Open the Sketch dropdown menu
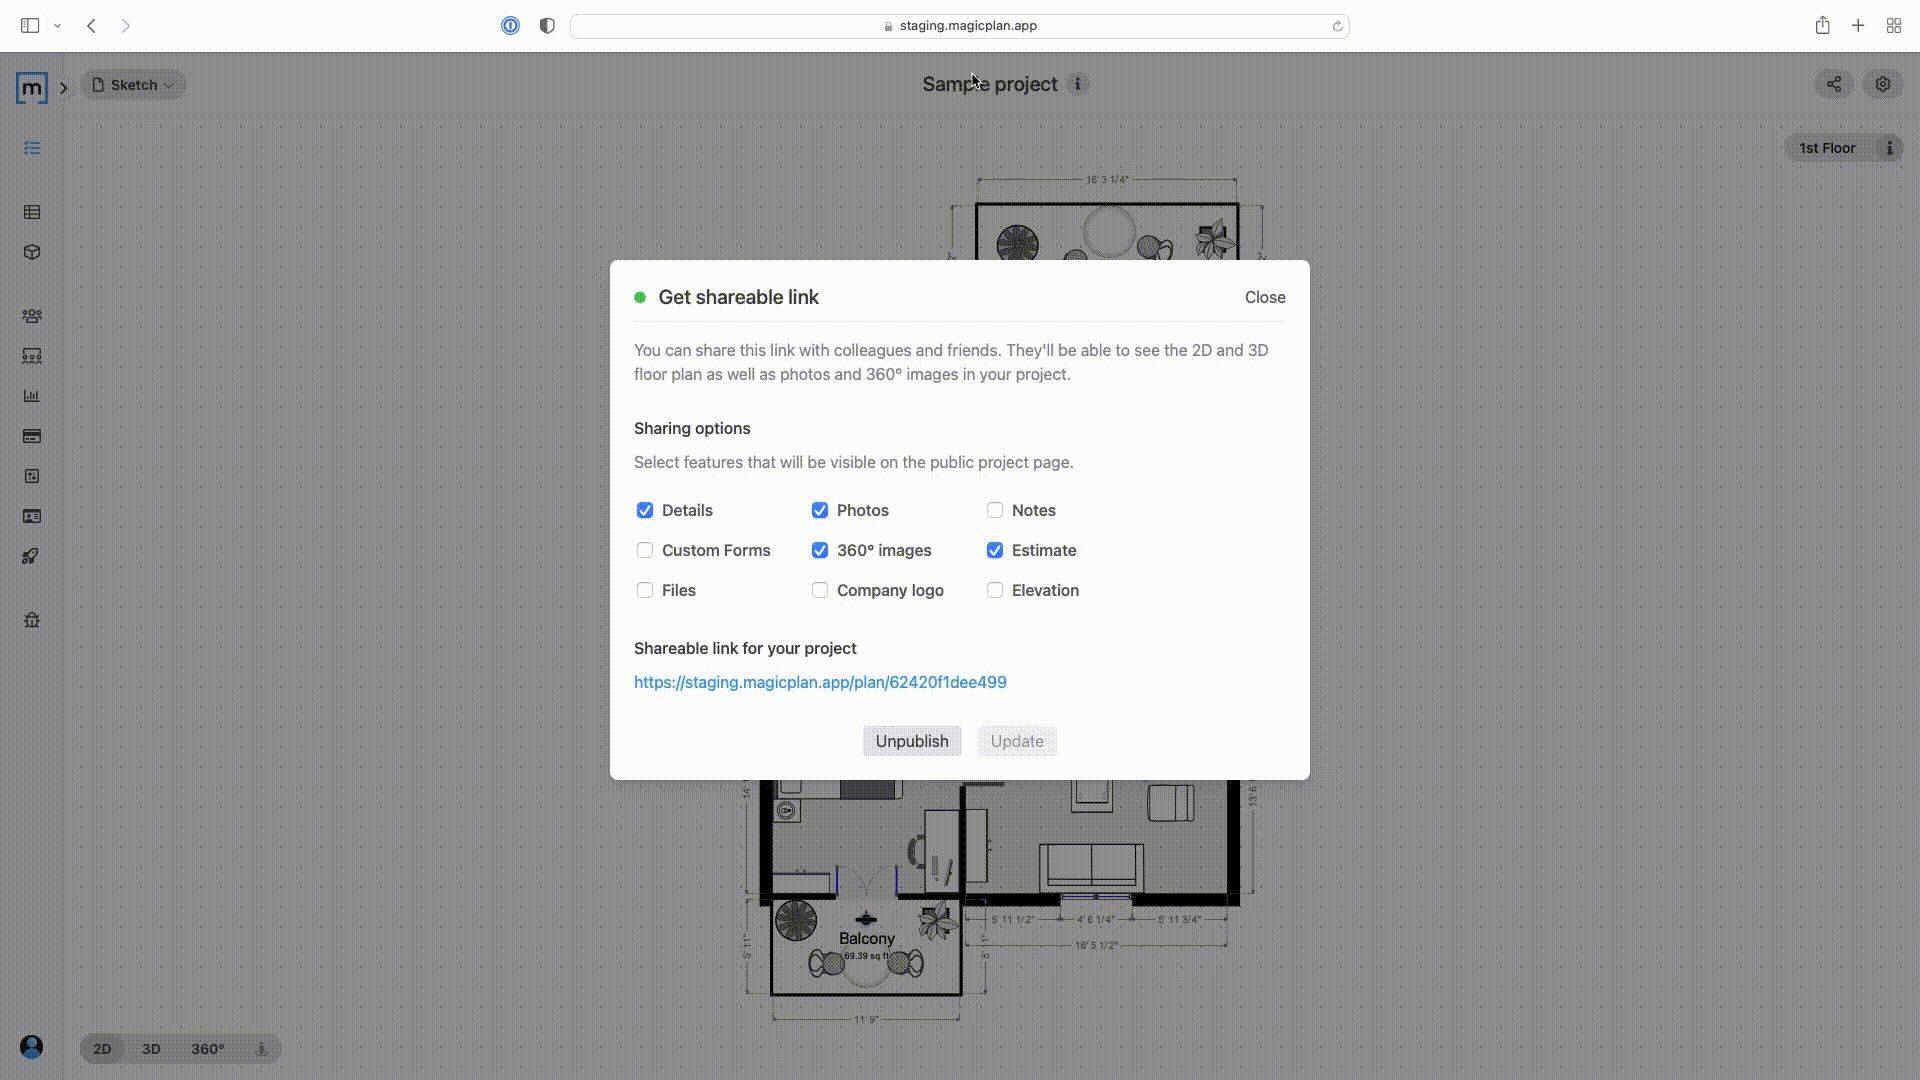Screen dimensions: 1920x1080 tap(133, 85)
